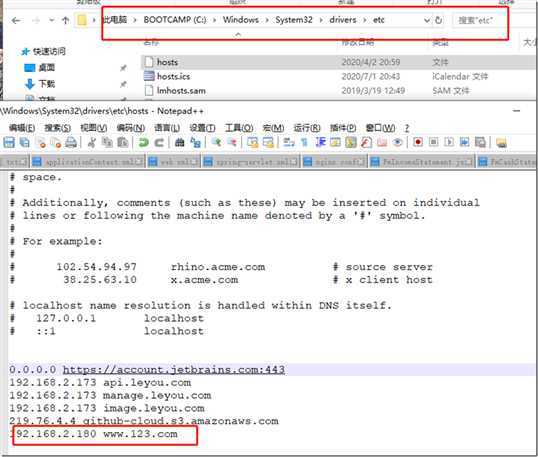Click macro playback icon
Viewport: 538px width, 457px height.
[449, 142]
